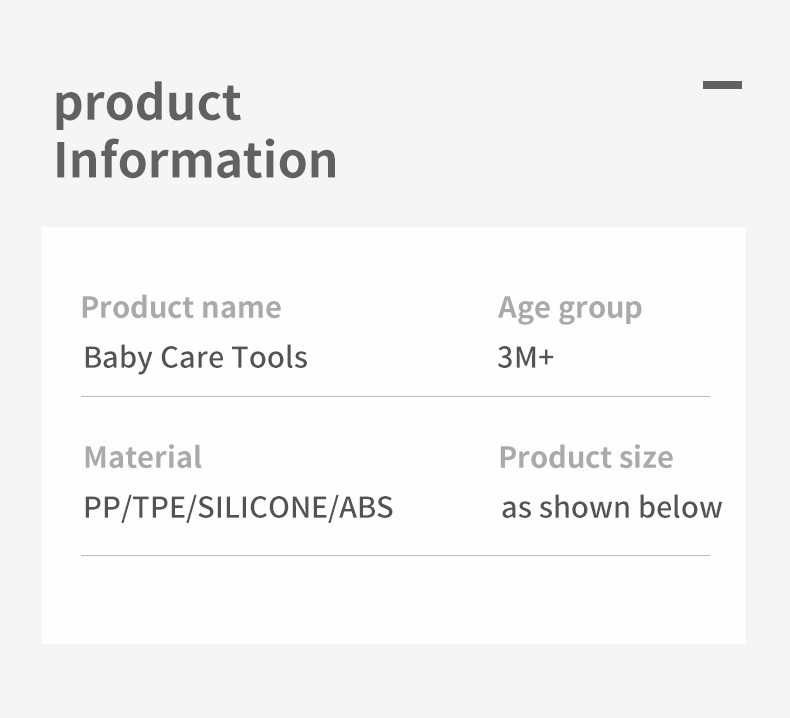Click the divider line under the material row
Screen dimensions: 790x718
(395, 555)
